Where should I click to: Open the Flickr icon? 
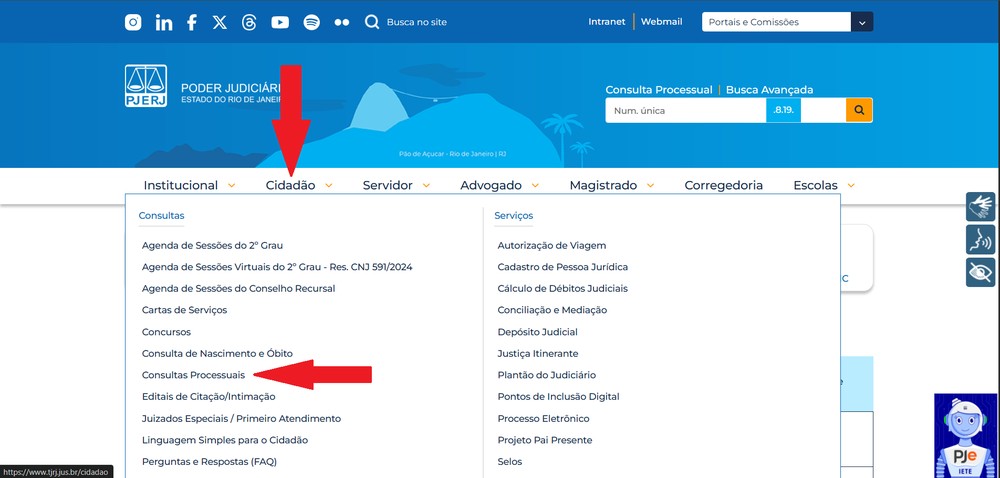pyautogui.click(x=342, y=22)
